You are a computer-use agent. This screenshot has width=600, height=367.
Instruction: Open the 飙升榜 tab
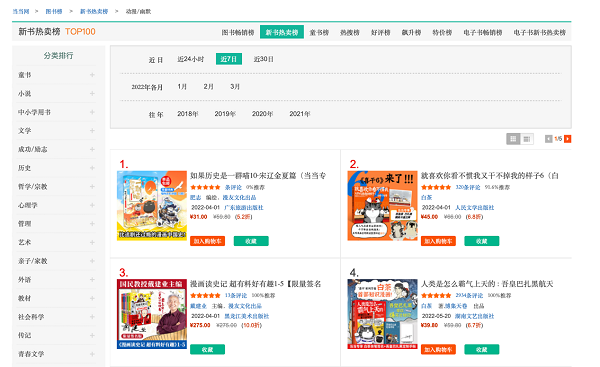coord(411,33)
